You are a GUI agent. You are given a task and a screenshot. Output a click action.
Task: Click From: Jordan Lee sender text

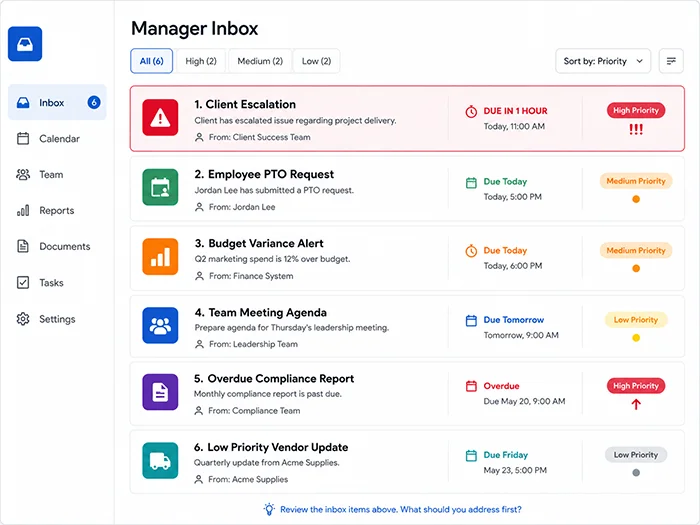(242, 207)
